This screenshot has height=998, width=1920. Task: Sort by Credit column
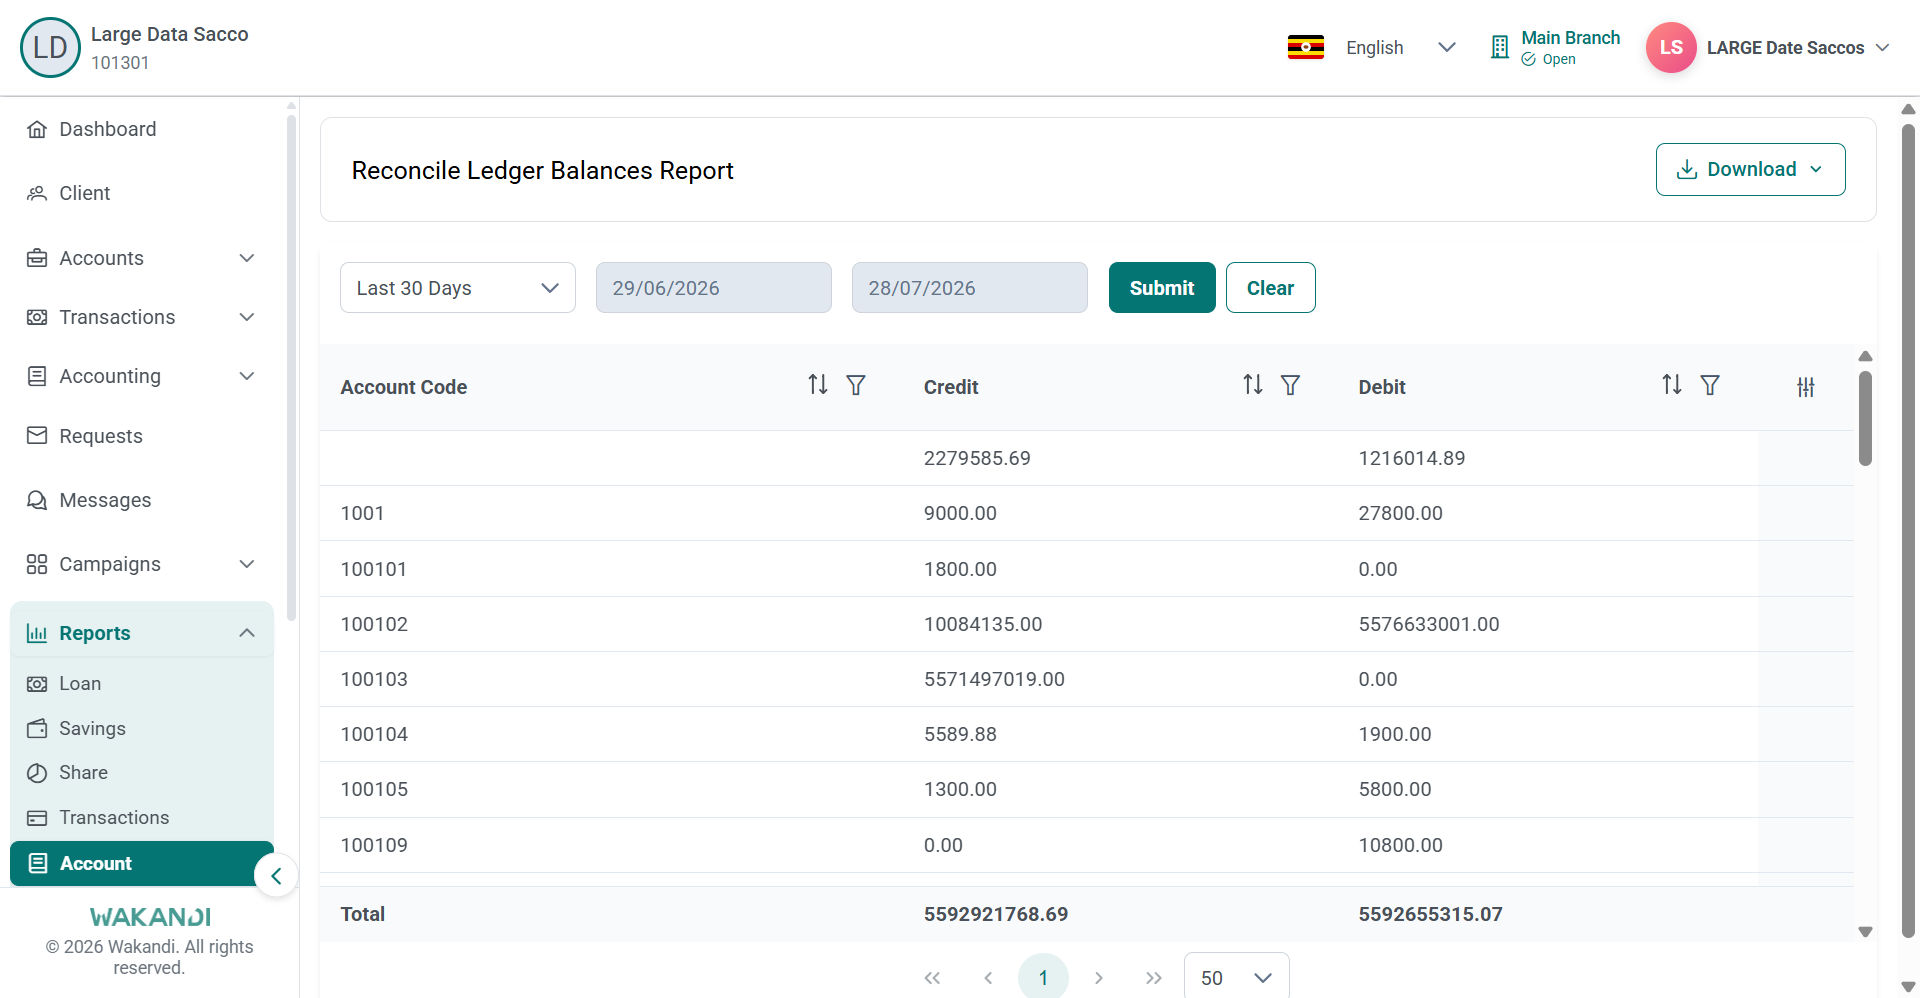(1253, 385)
